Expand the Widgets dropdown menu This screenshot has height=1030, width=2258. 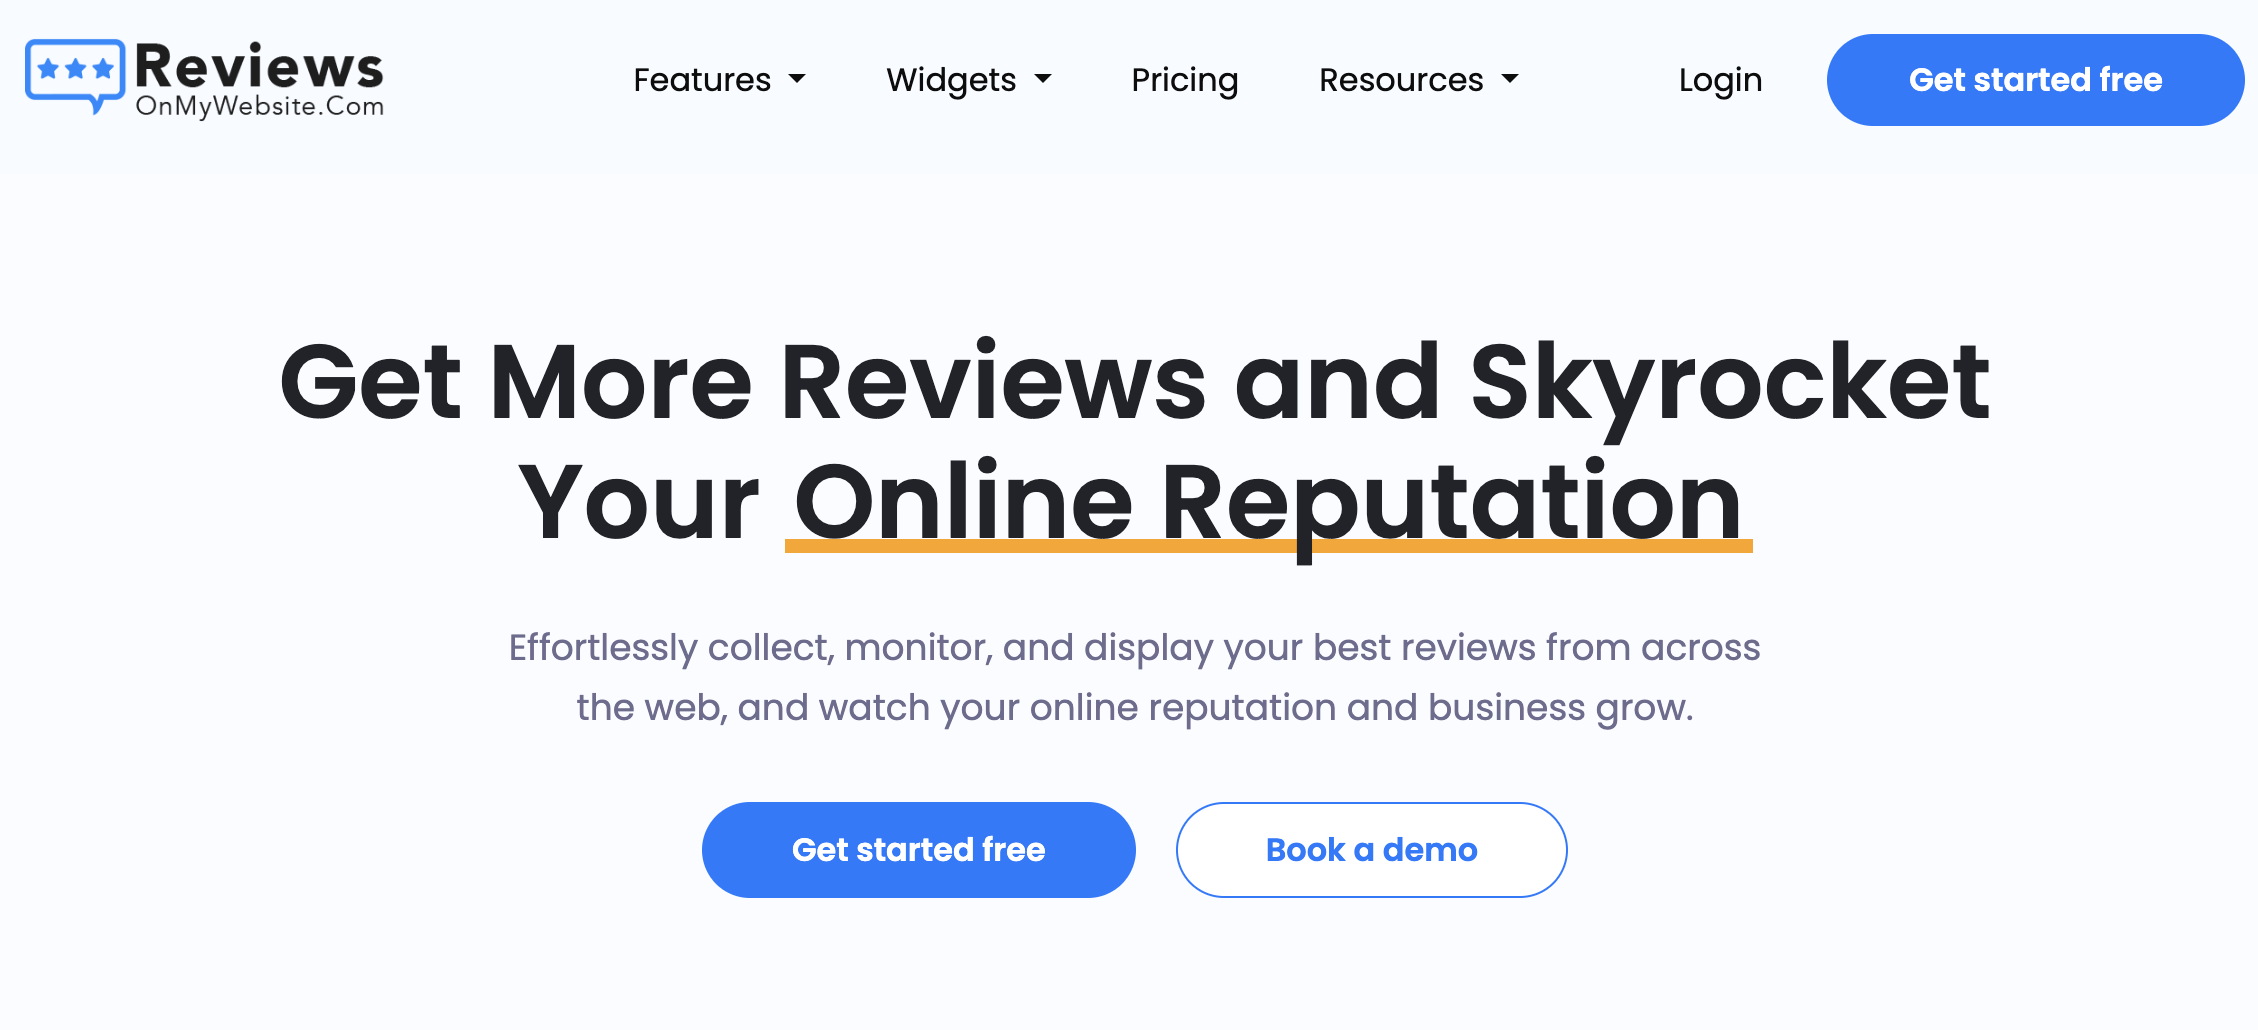[968, 80]
